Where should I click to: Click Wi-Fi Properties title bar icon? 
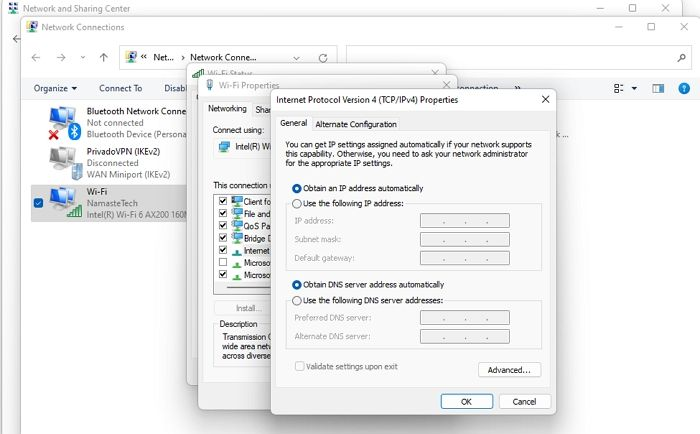pos(209,84)
